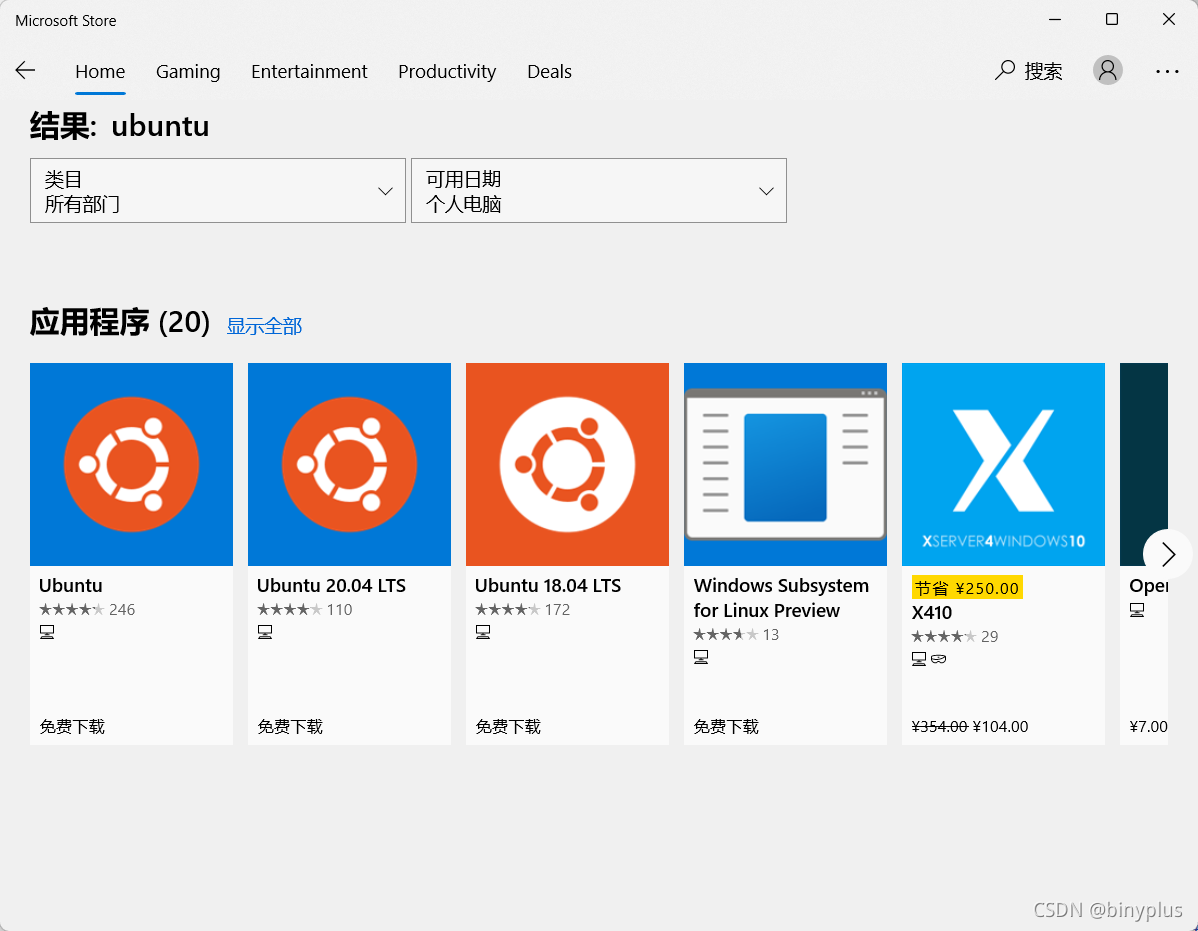Click PC device icon under X410

(x=919, y=658)
